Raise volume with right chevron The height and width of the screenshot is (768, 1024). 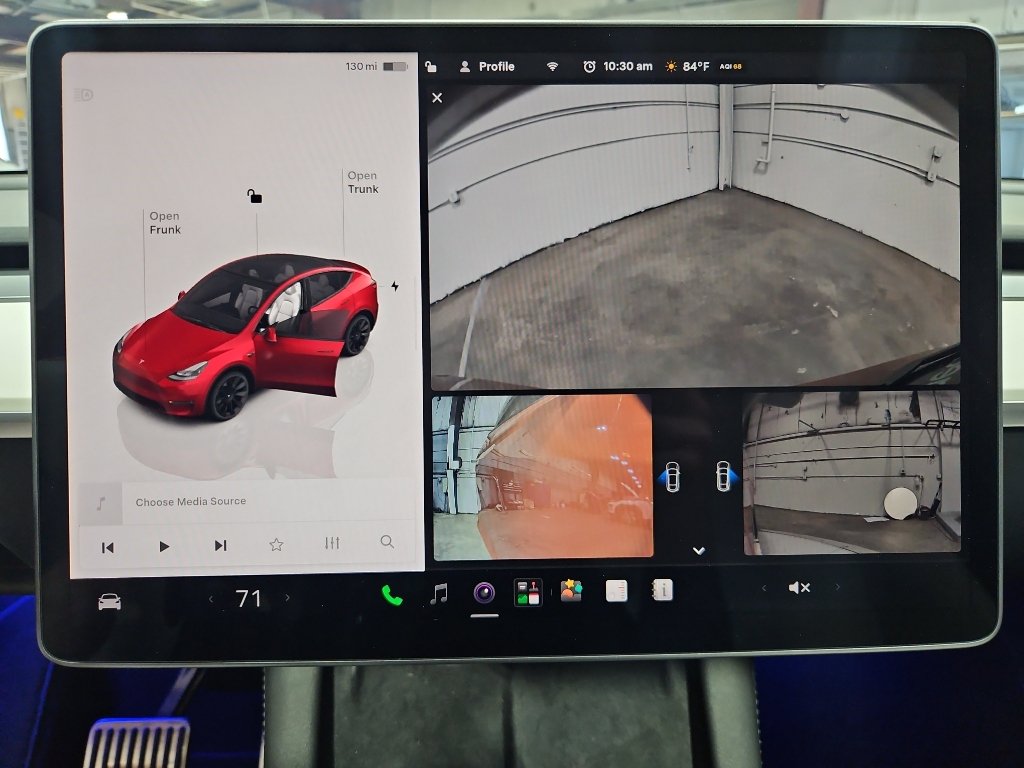tap(837, 587)
